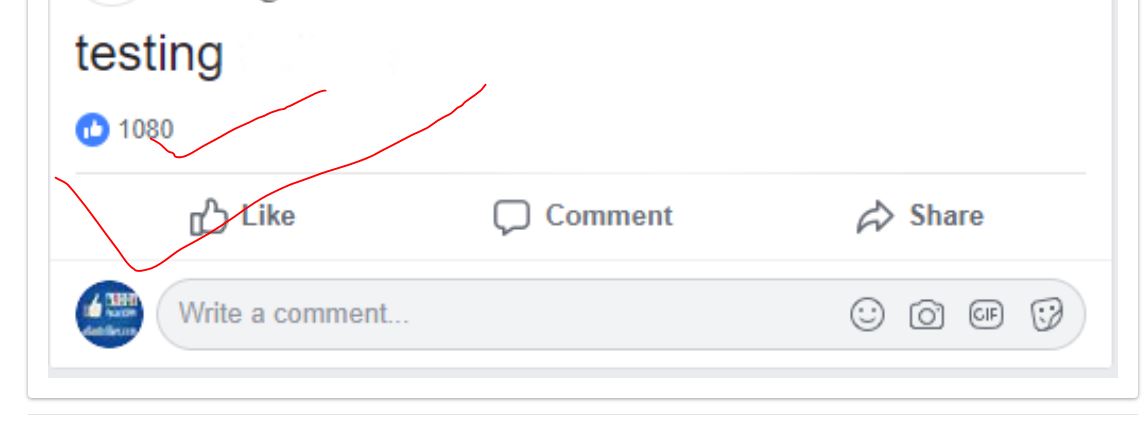Click the Like text label
The height and width of the screenshot is (425, 1145).
click(x=269, y=216)
